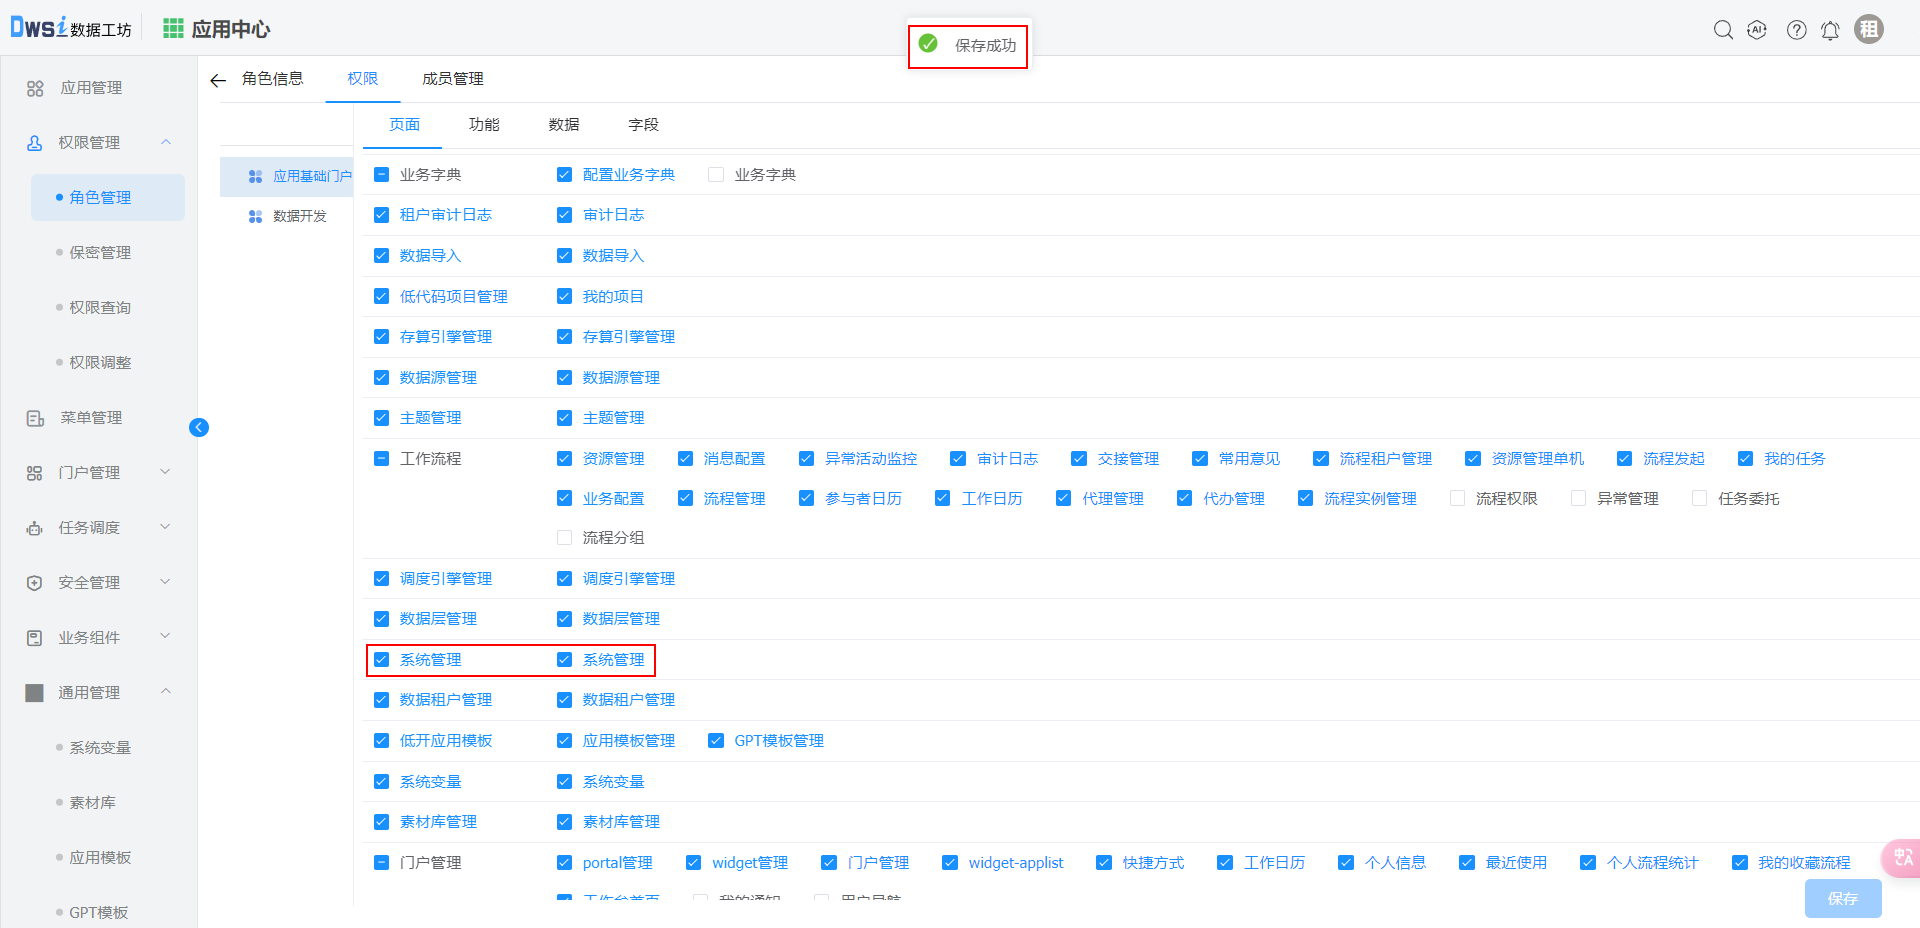Switch to the 成员管理 tab
The width and height of the screenshot is (1920, 928).
coord(452,79)
